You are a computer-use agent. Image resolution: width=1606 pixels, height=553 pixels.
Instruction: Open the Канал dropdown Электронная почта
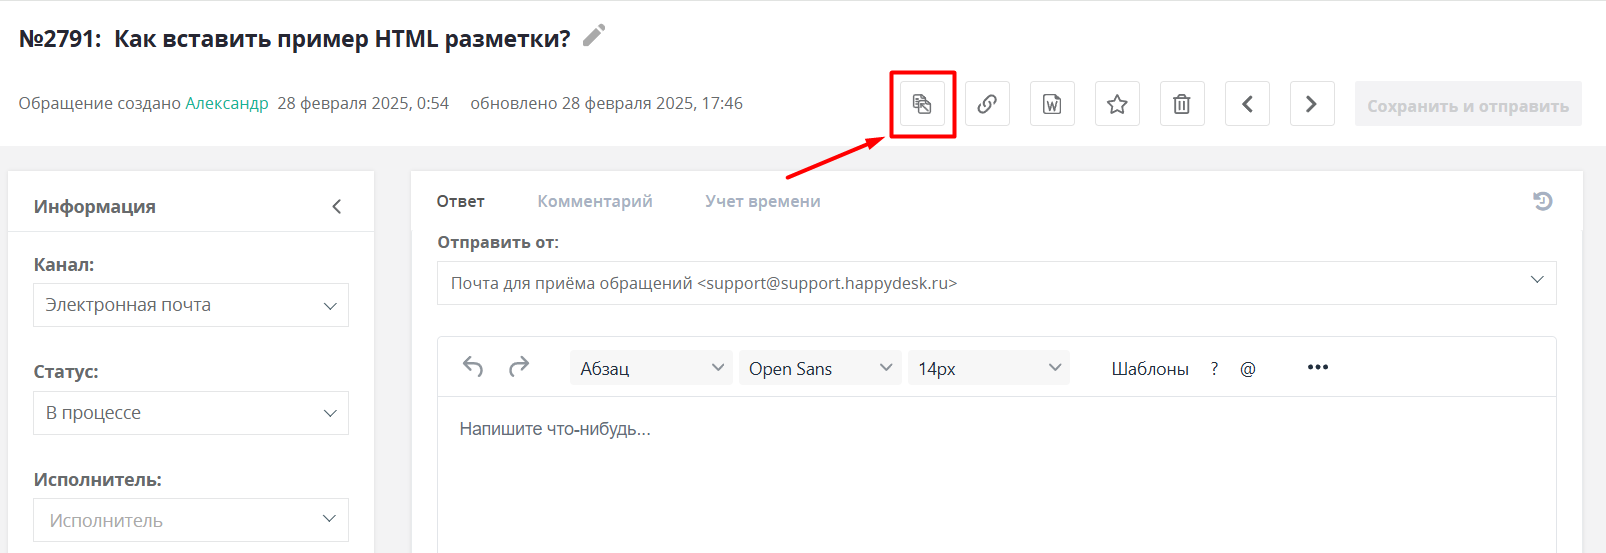click(191, 305)
